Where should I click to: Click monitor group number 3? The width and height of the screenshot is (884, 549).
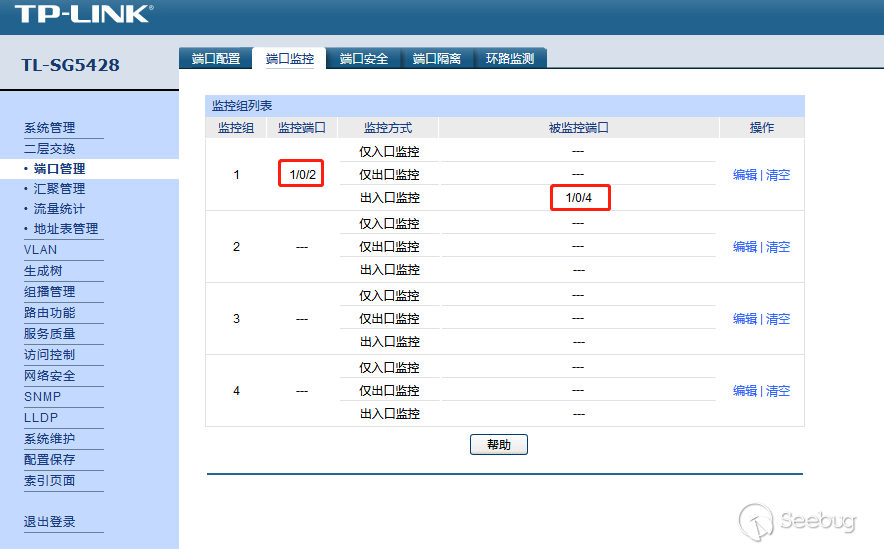pos(236,319)
